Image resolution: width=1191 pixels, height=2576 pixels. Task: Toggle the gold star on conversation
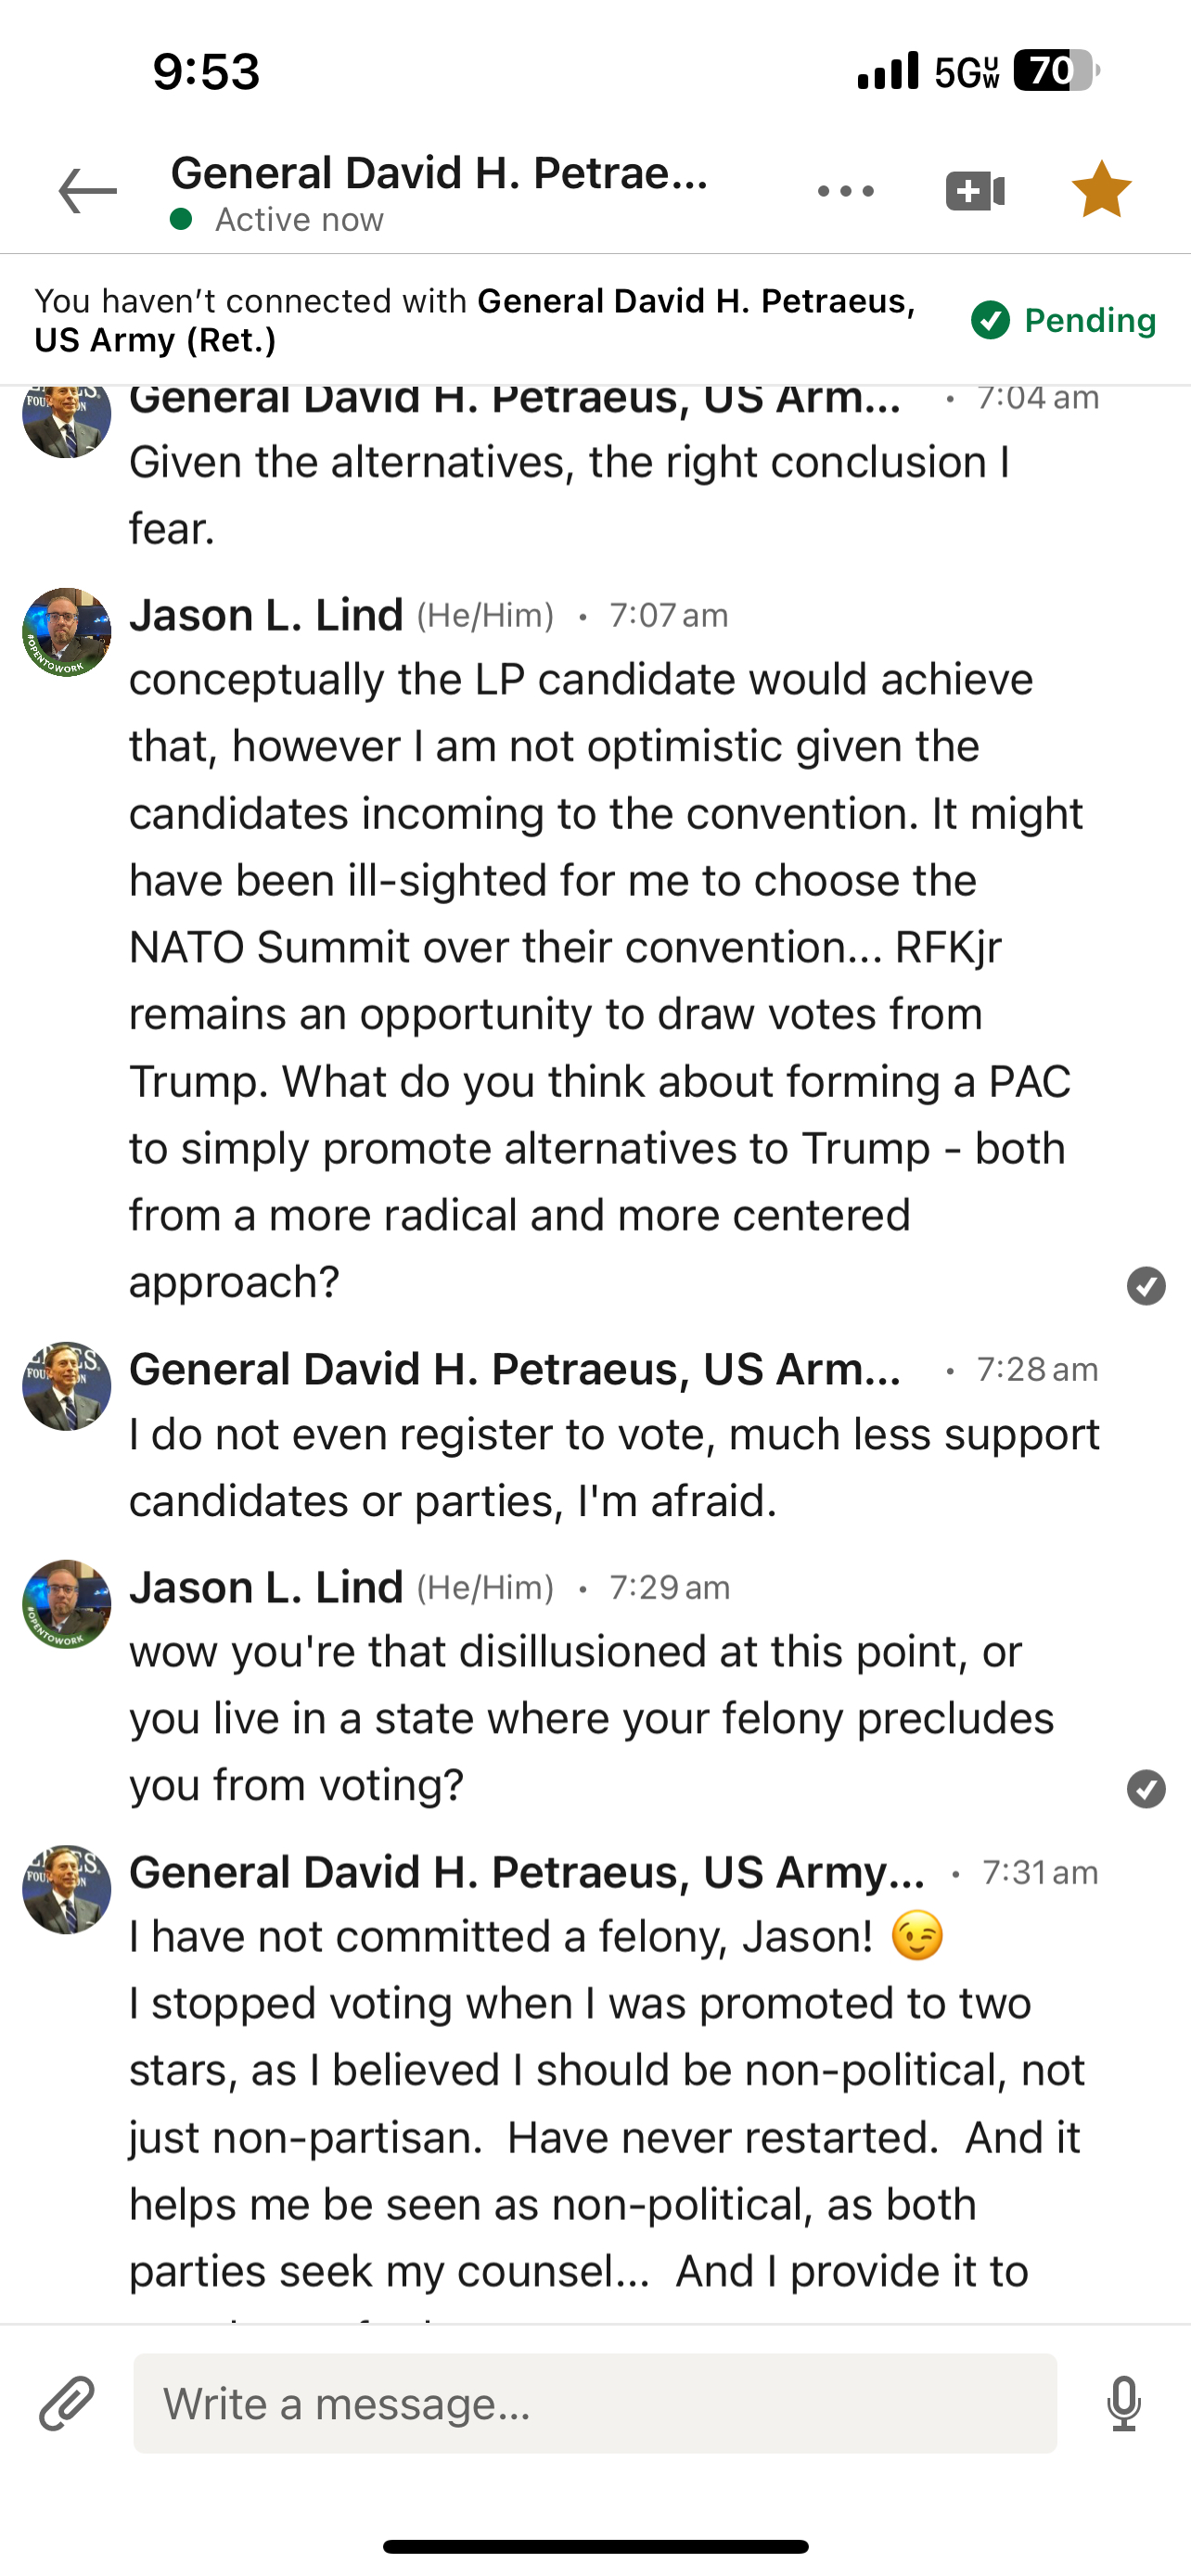point(1101,190)
